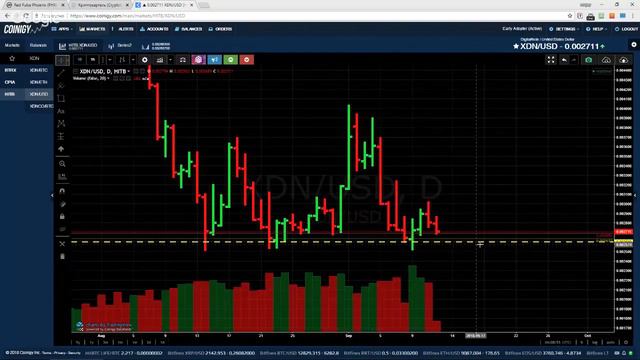This screenshot has height=360, width=640.
Task: Select the XABCD patterns tool
Action: tap(61, 123)
